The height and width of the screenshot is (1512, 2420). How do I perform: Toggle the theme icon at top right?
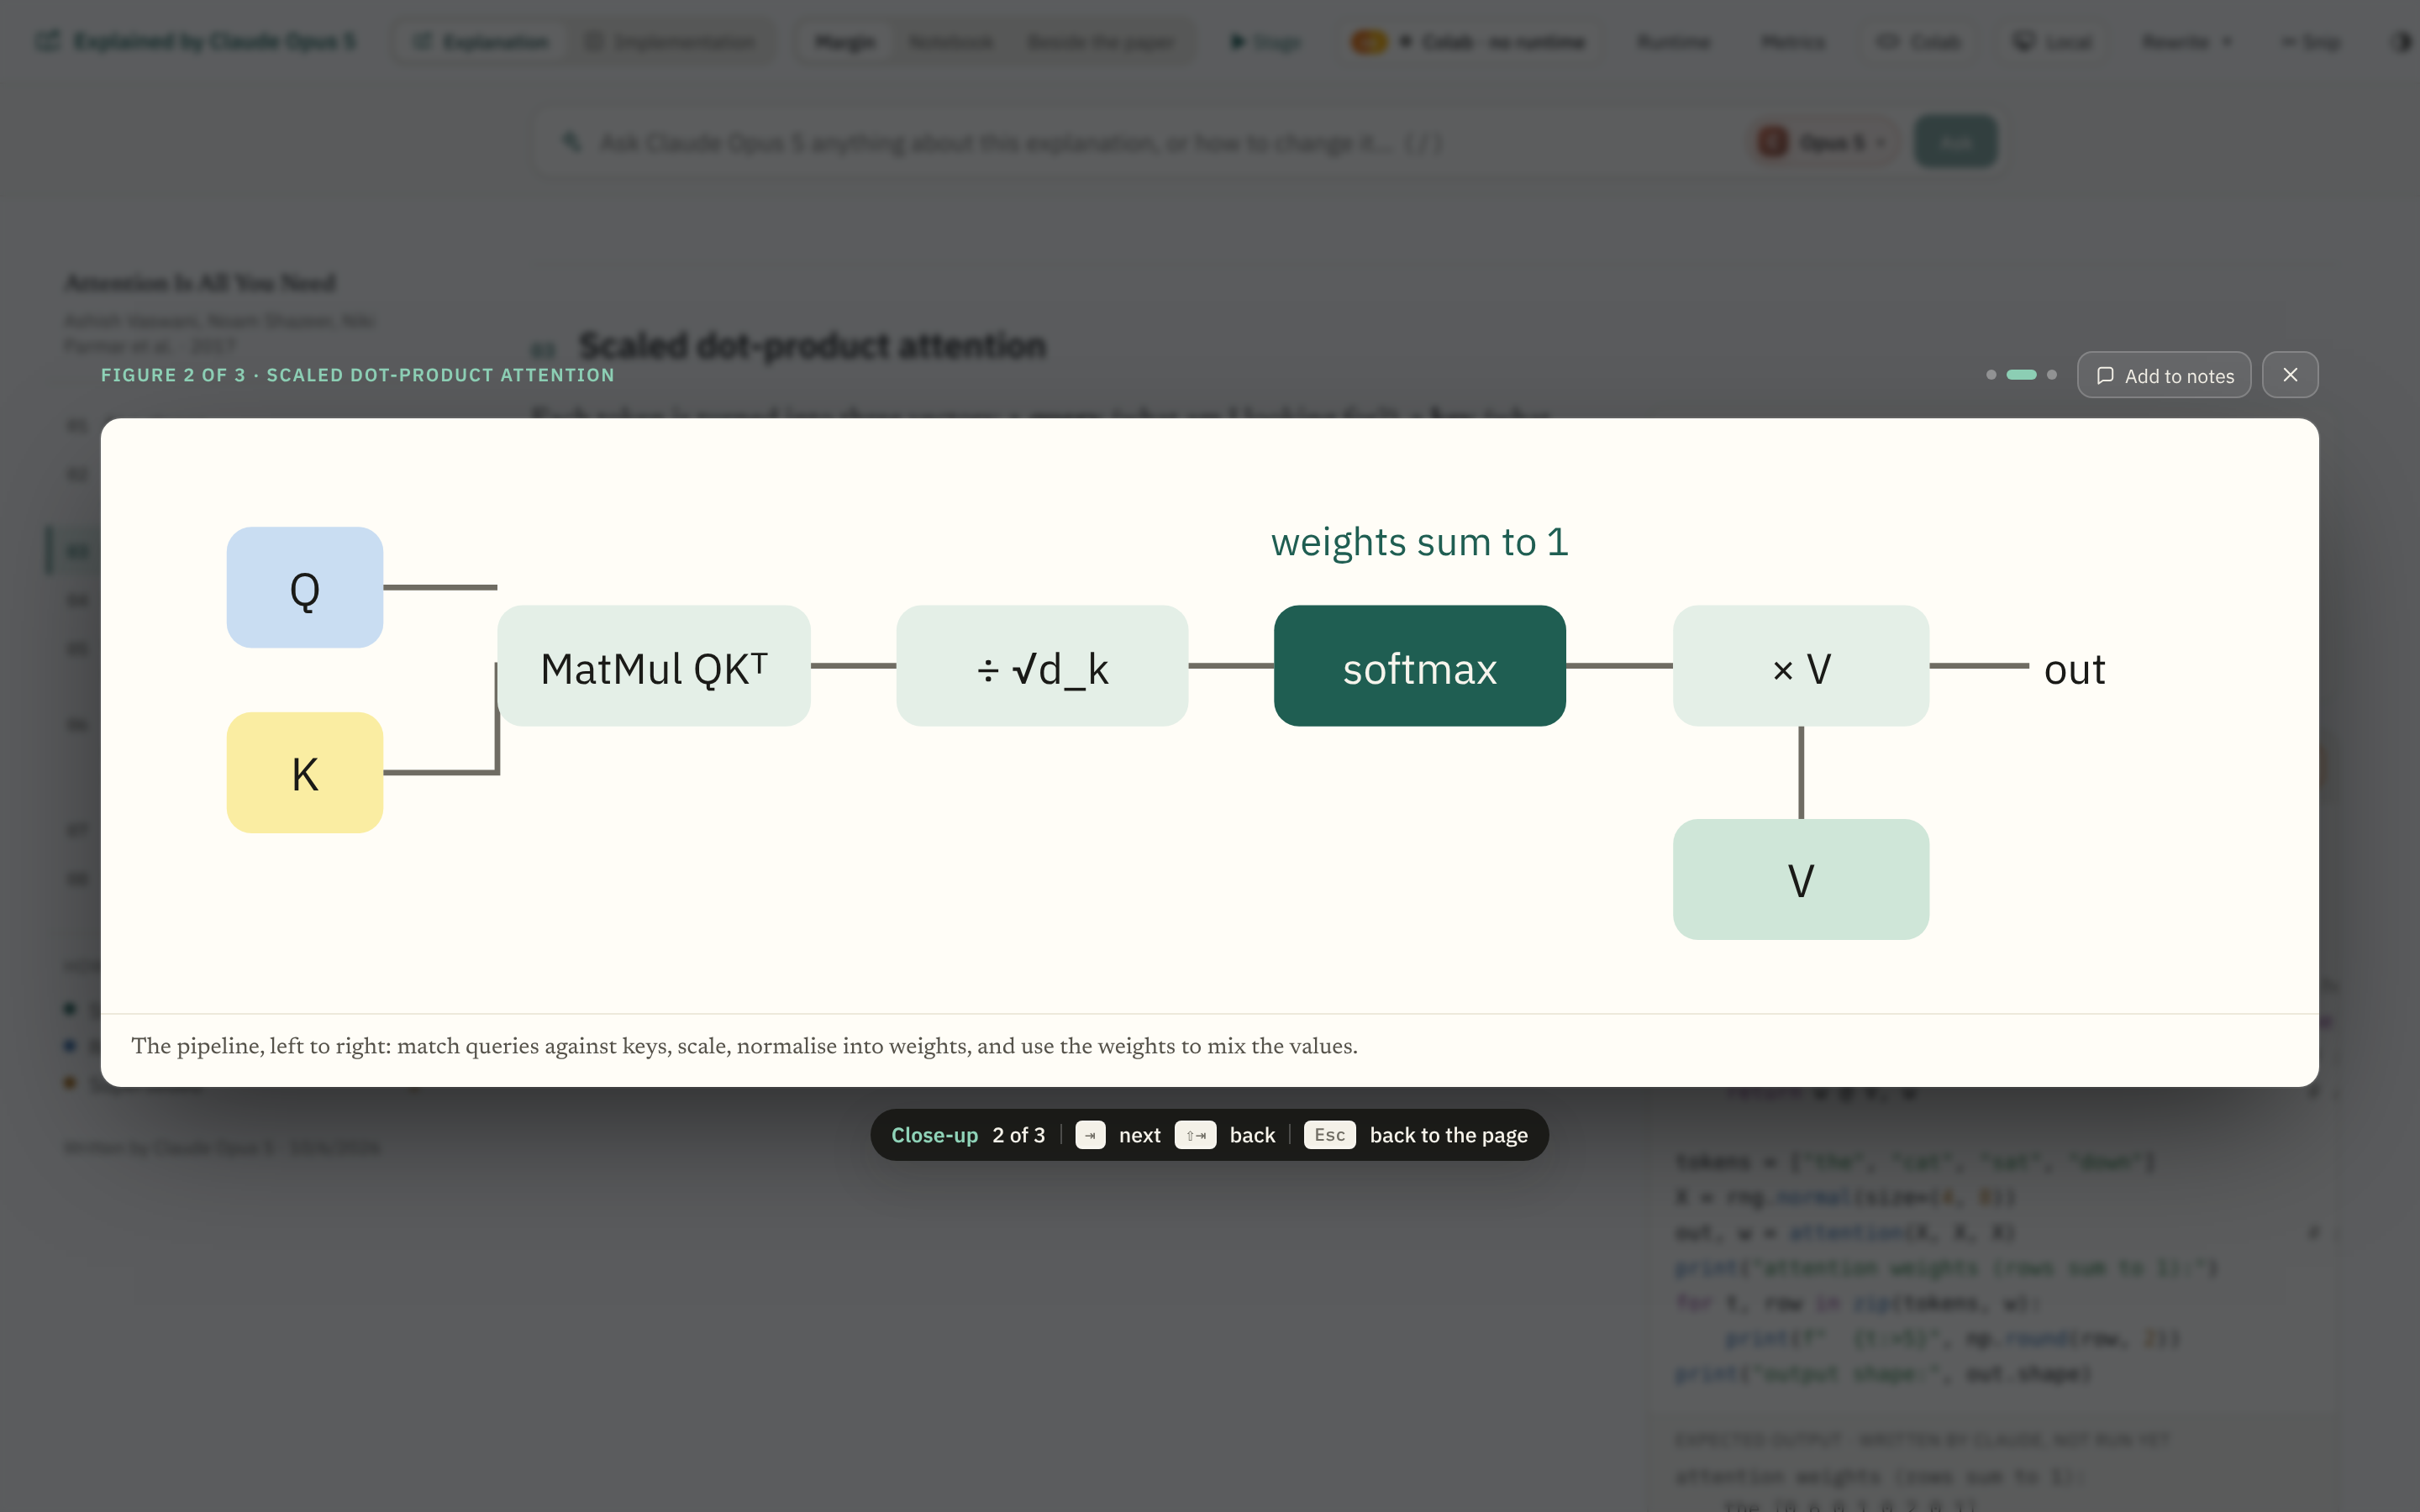coord(2402,41)
